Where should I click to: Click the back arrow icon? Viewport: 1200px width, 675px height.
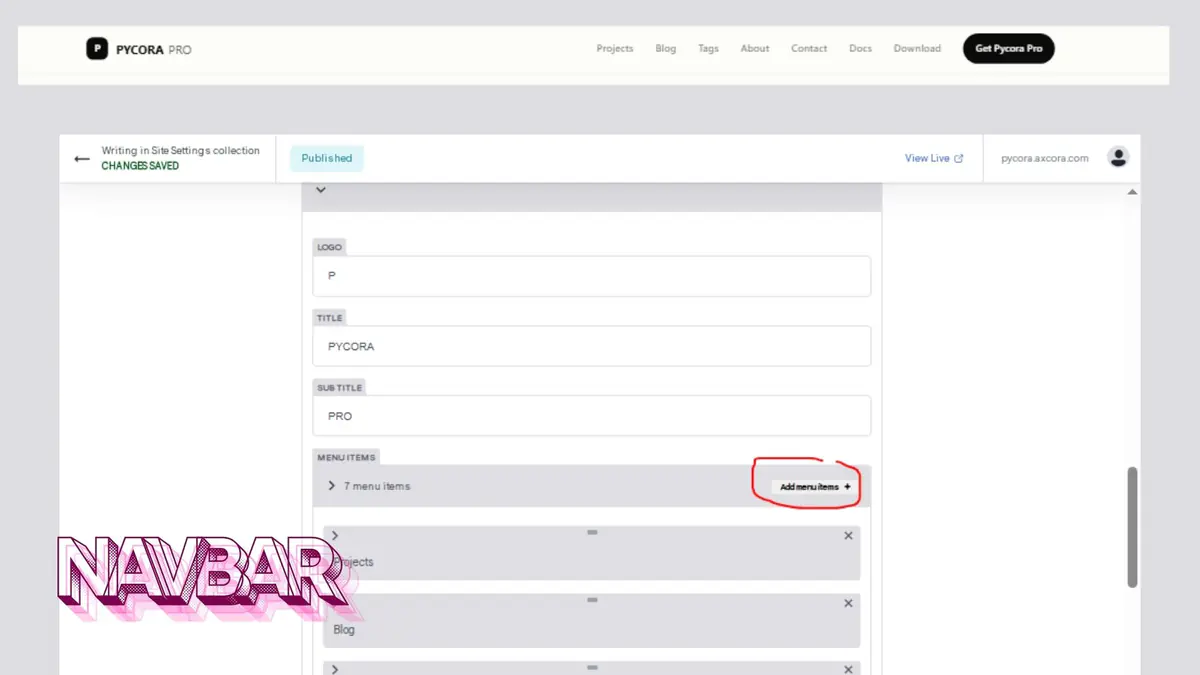(82, 159)
